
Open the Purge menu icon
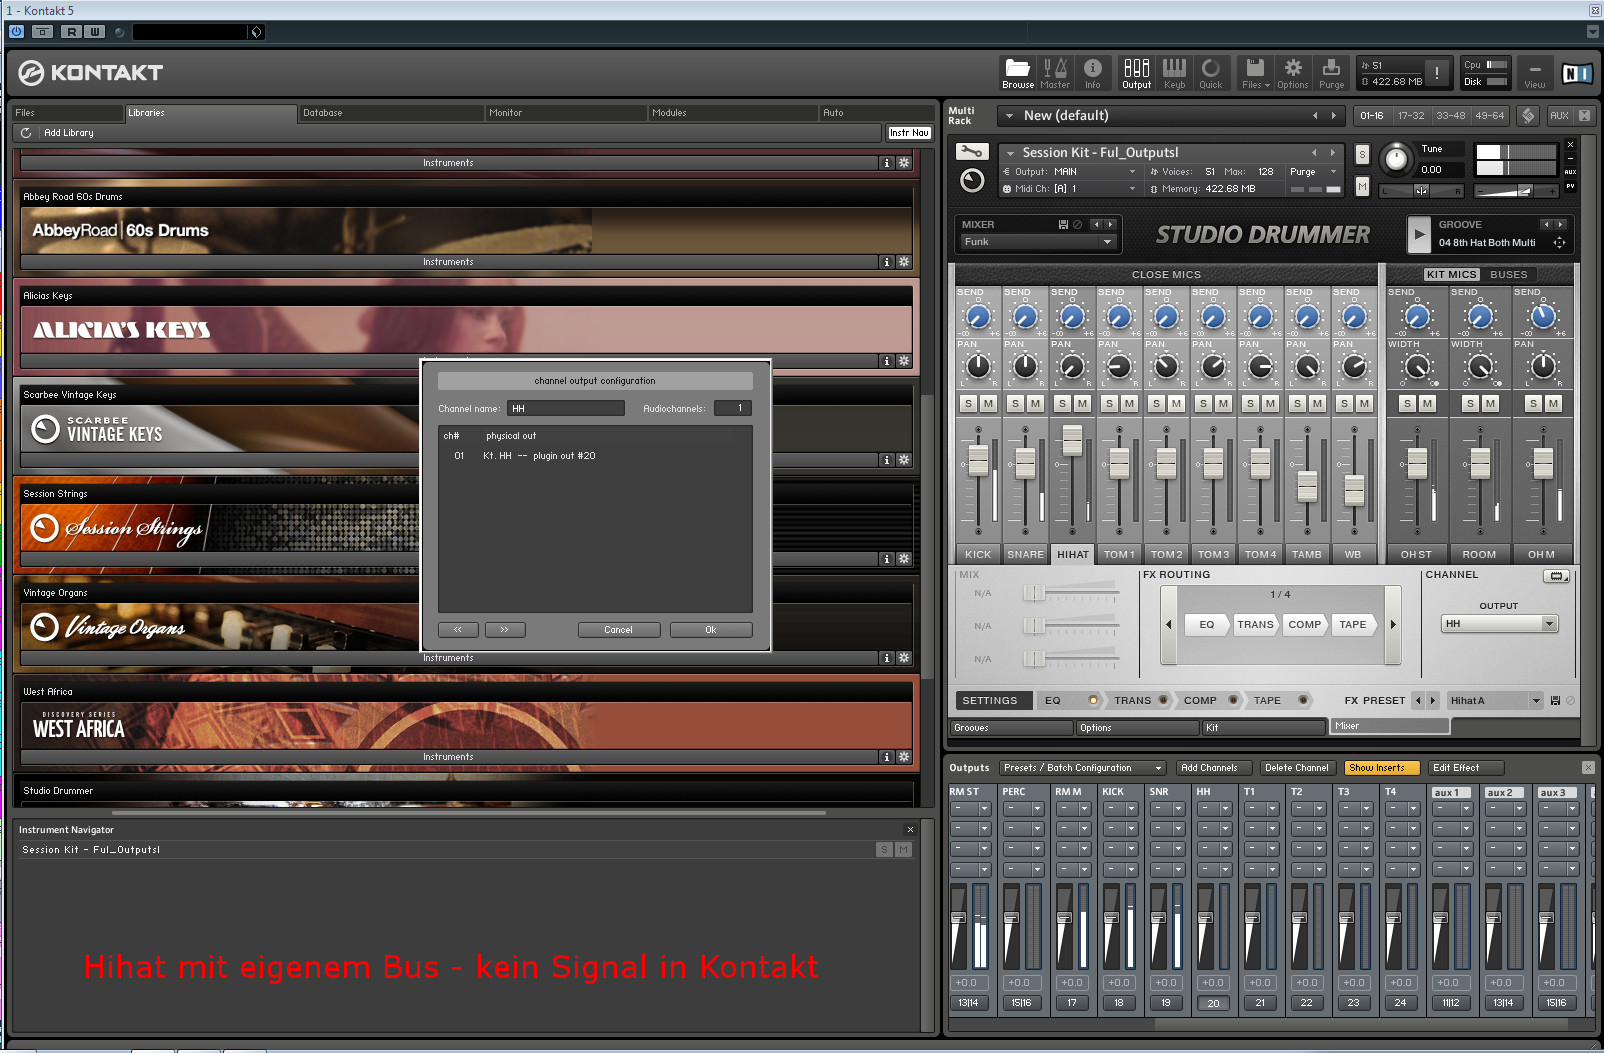pyautogui.click(x=1331, y=73)
